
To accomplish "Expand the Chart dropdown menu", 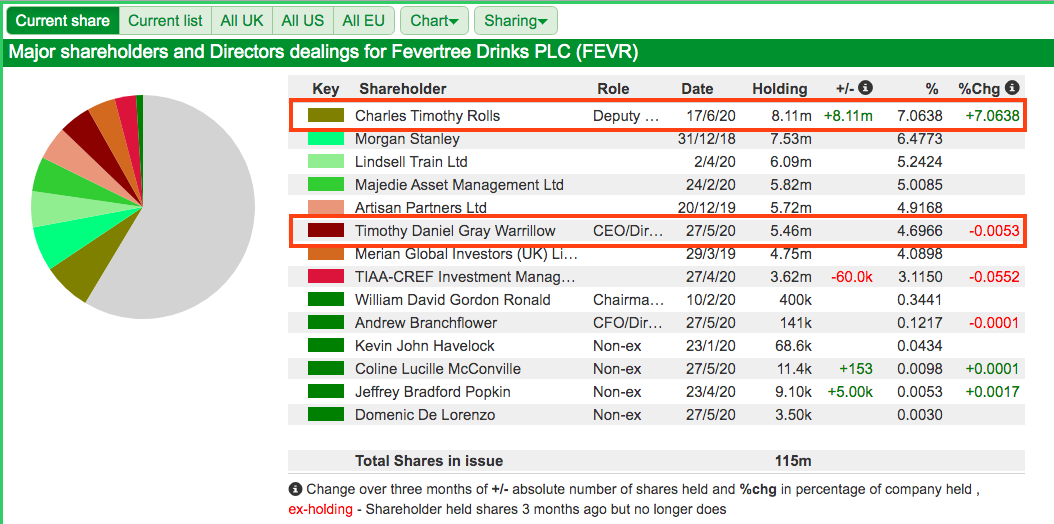I will [434, 21].
